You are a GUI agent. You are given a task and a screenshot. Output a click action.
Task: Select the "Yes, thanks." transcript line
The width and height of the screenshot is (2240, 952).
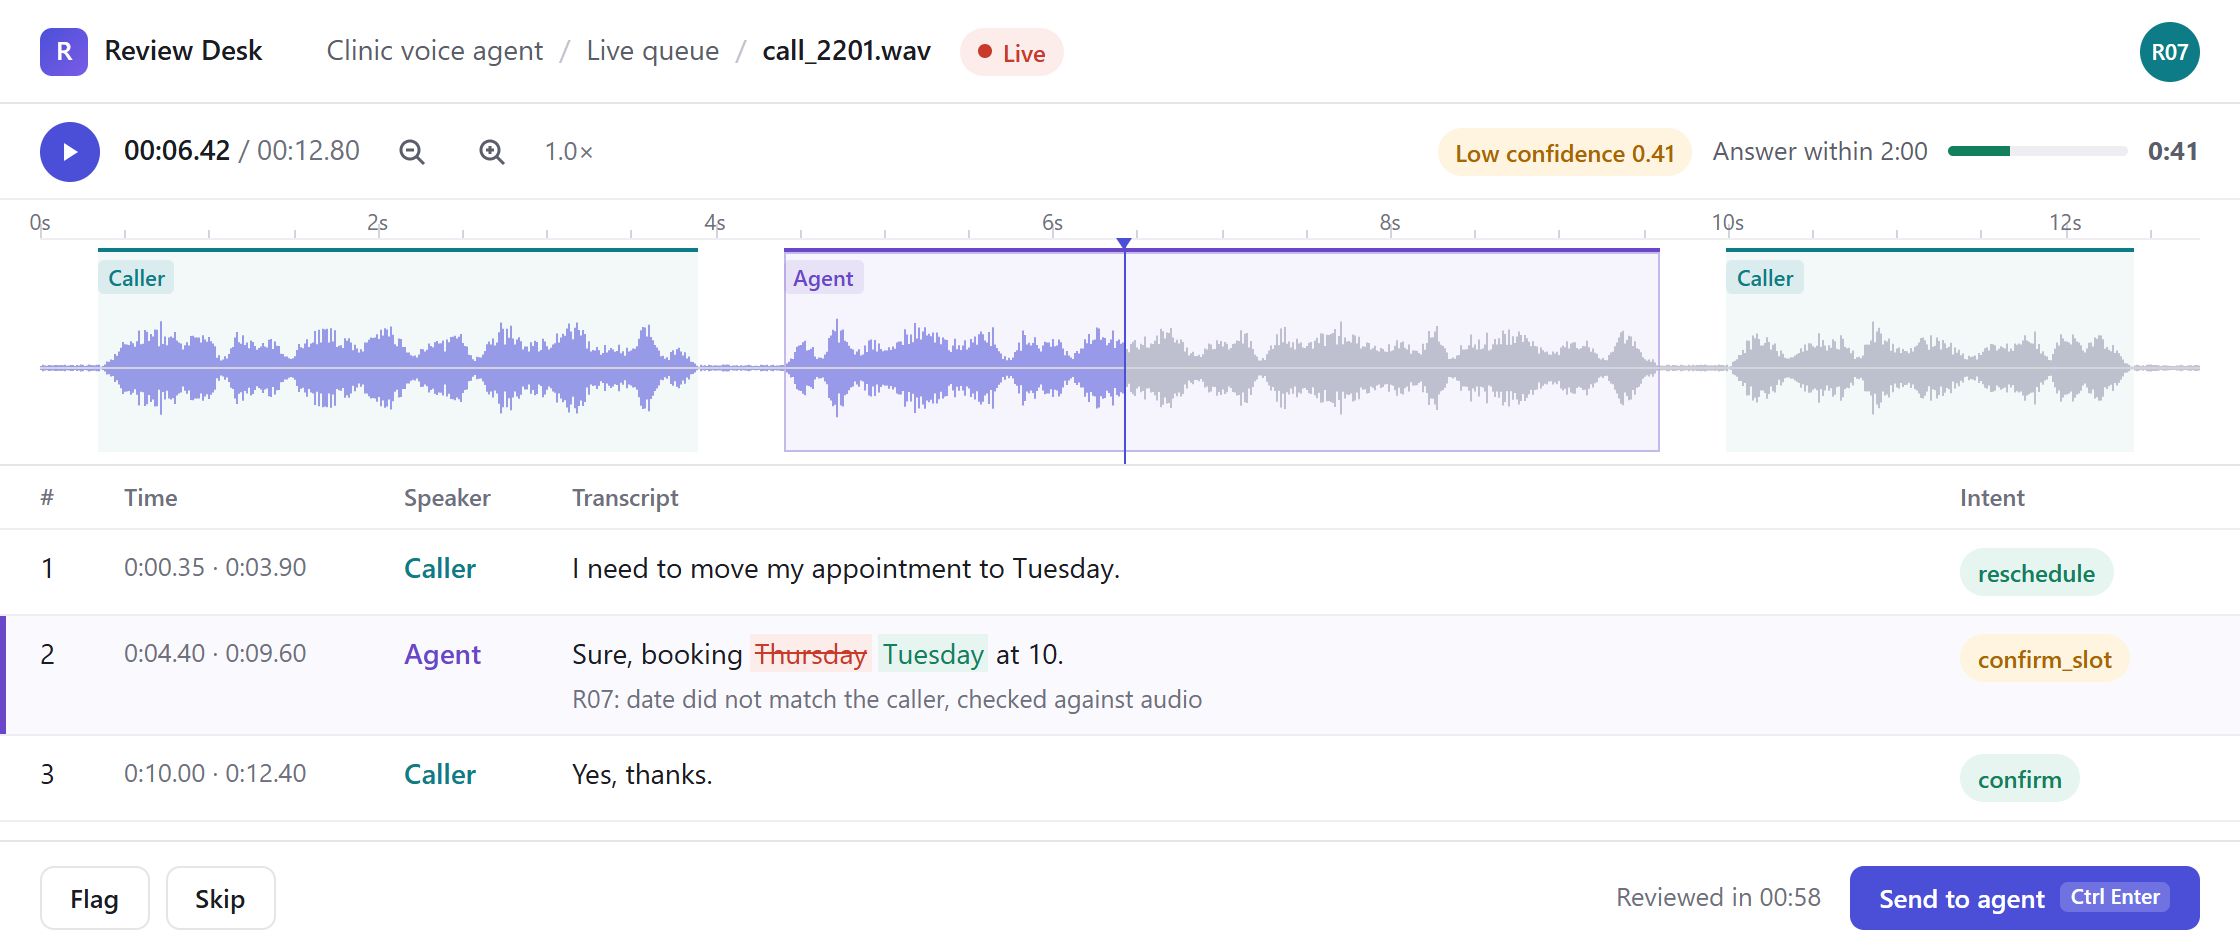coord(642,774)
